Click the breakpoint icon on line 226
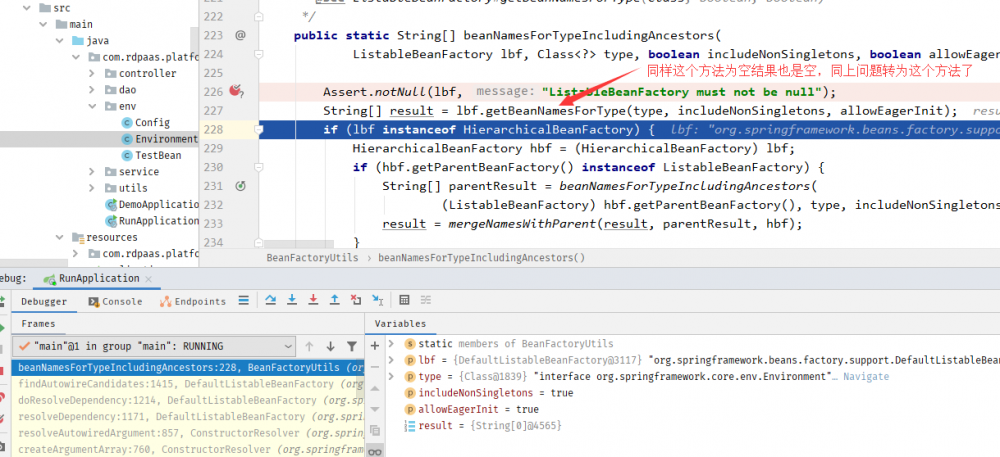The width and height of the screenshot is (1000, 457). click(x=237, y=92)
